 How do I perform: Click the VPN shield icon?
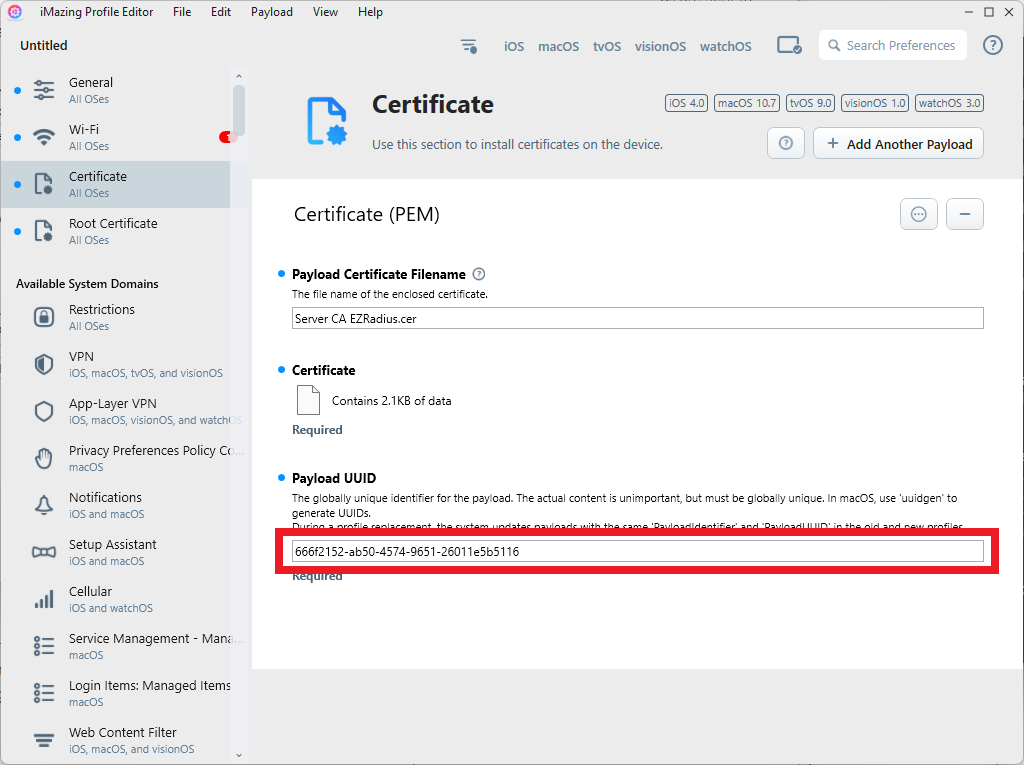pos(44,365)
